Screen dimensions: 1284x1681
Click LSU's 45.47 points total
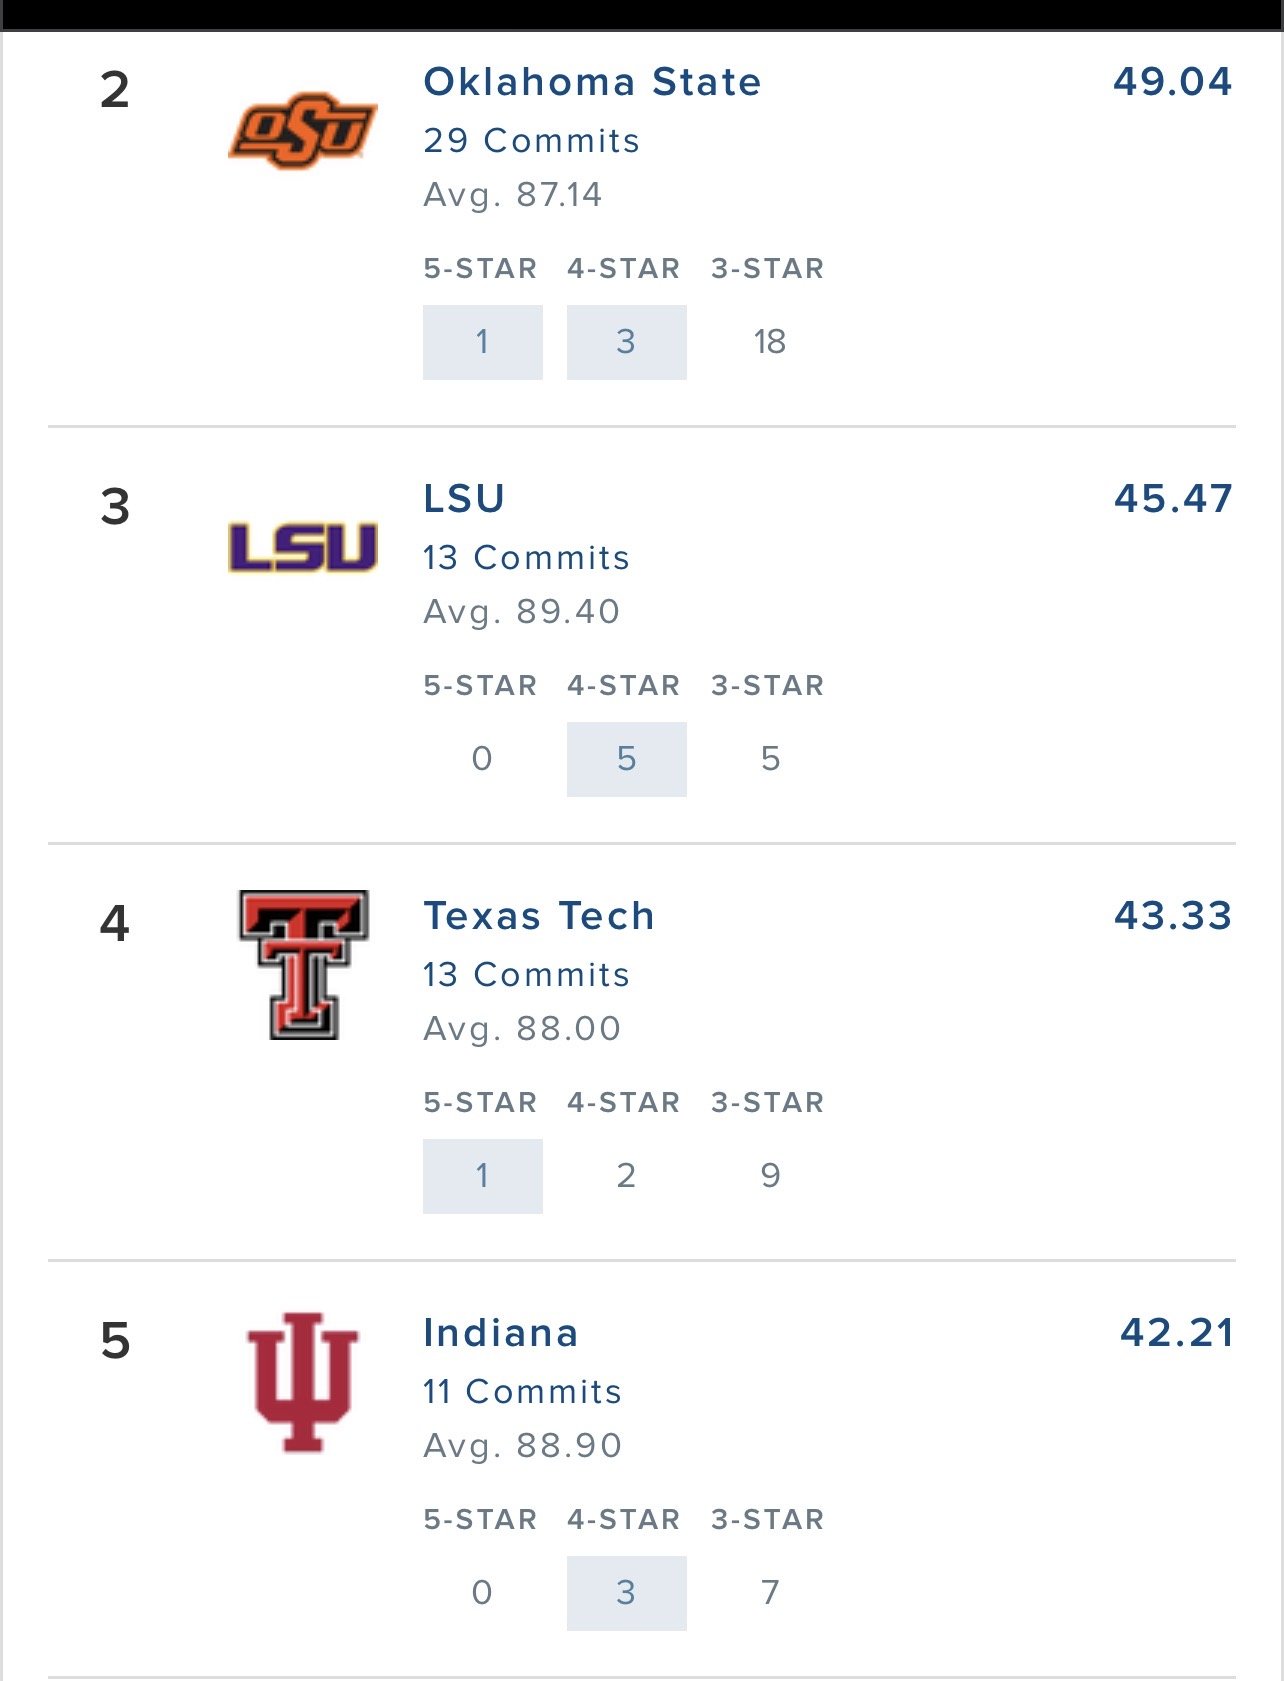coord(1173,499)
